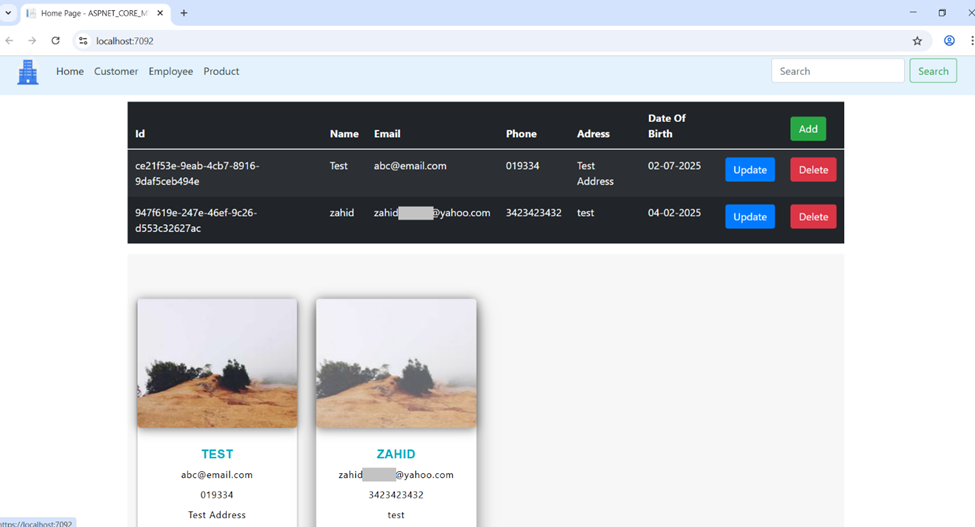The width and height of the screenshot is (975, 527).
Task: Delete the zahid customer row
Action: (x=813, y=217)
